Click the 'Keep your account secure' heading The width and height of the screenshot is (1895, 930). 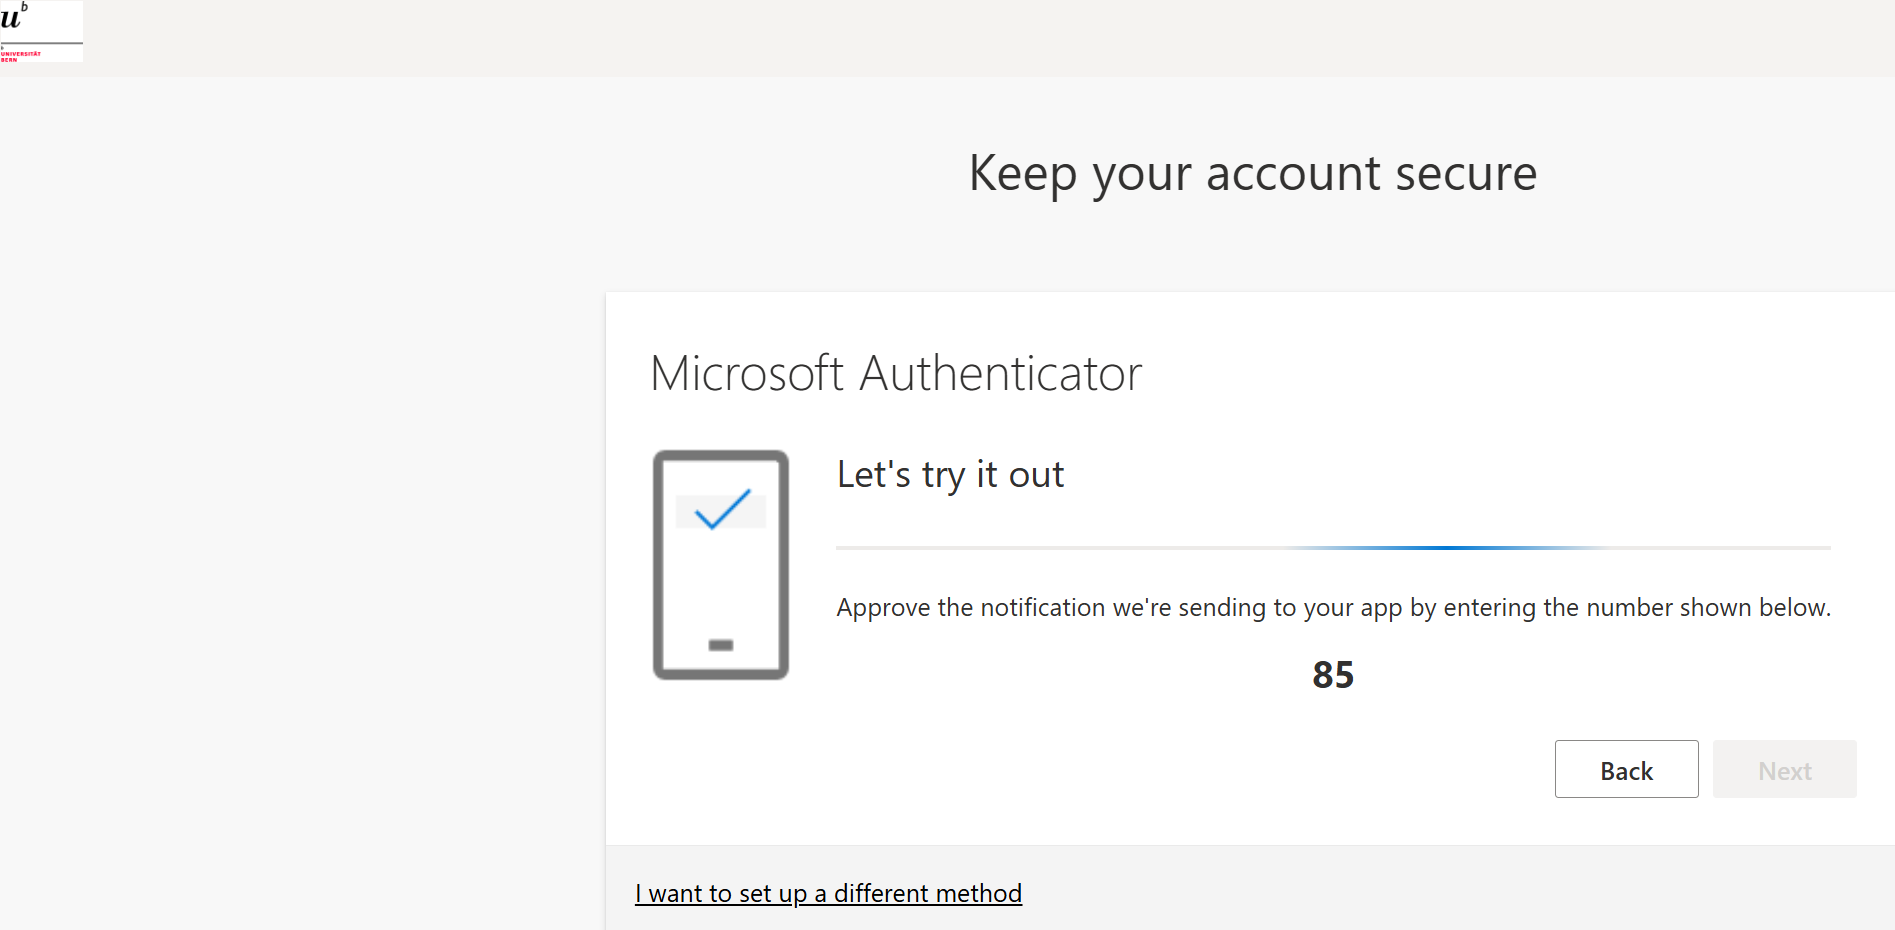(x=1252, y=174)
